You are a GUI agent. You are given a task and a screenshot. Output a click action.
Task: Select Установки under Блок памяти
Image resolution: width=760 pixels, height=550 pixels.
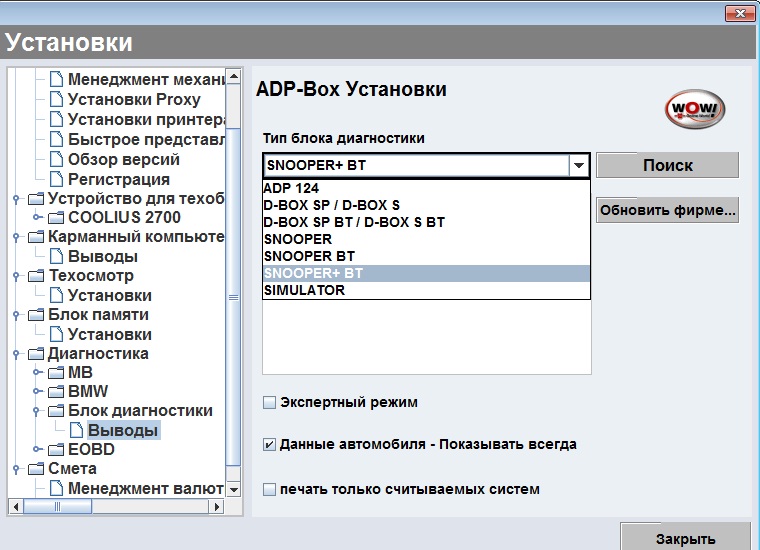[110, 334]
